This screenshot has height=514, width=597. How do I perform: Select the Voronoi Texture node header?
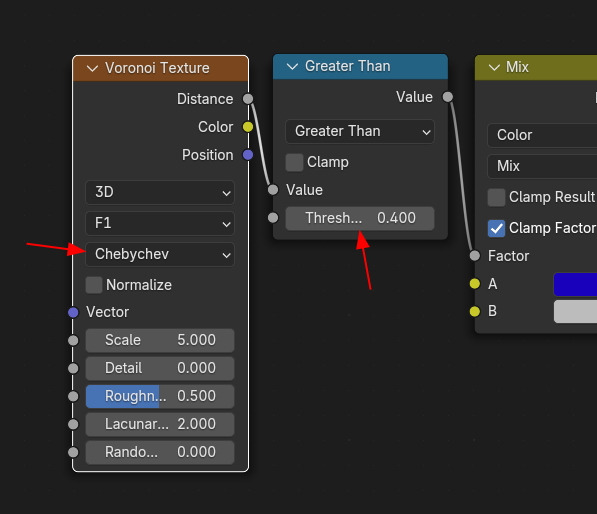160,68
